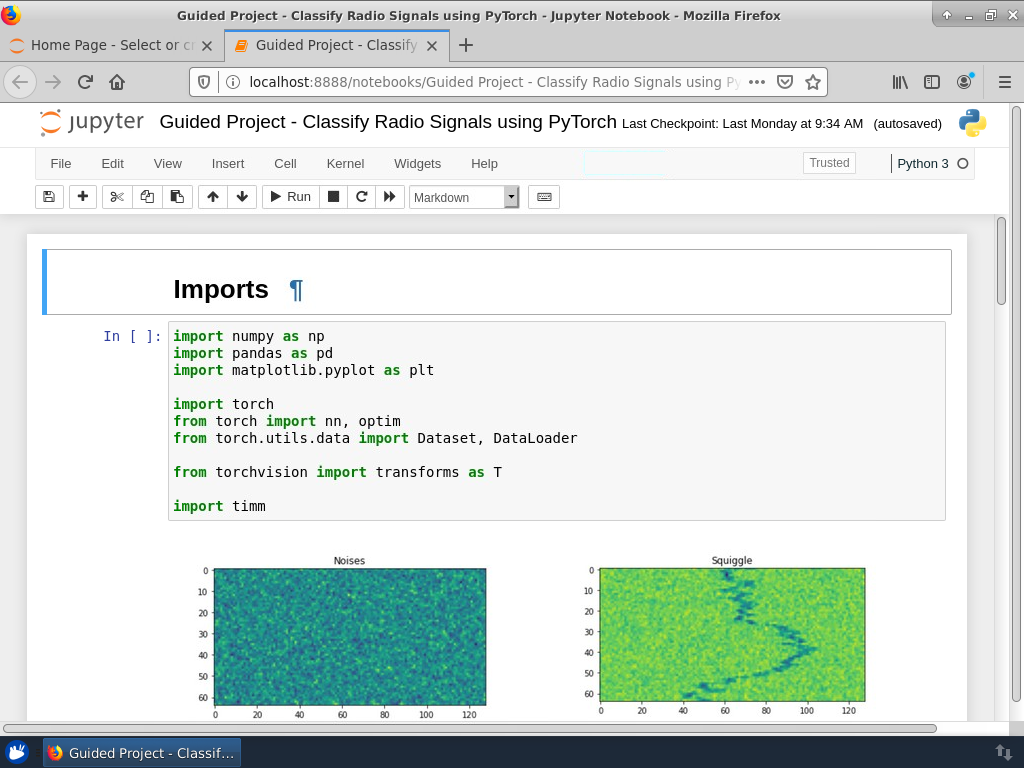
Task: Switch to Home Page browser tab
Action: (x=110, y=45)
